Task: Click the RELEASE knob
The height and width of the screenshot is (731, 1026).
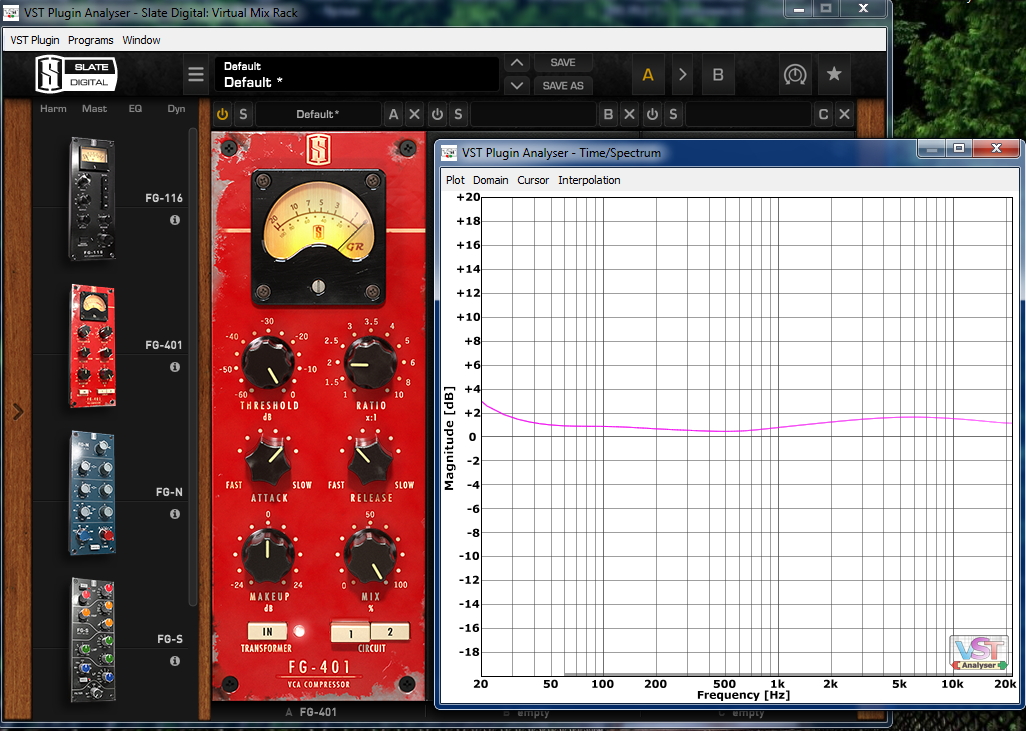Action: coord(370,459)
